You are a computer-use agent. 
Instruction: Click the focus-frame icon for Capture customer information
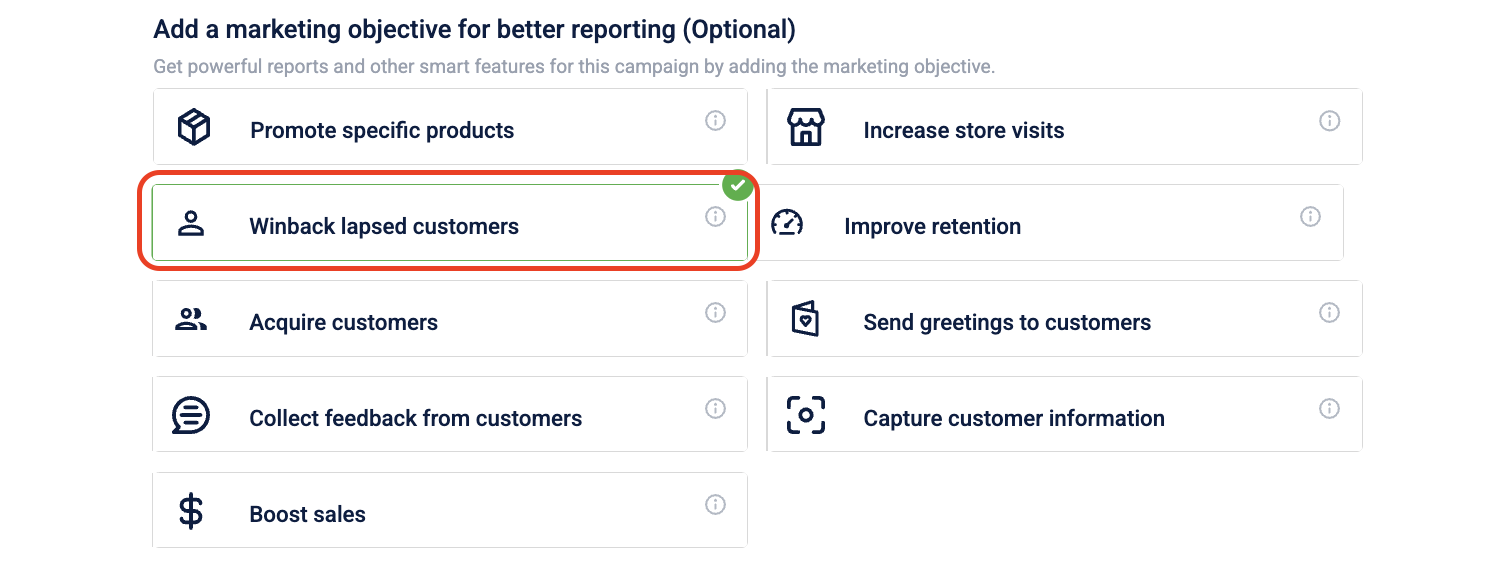coord(806,415)
